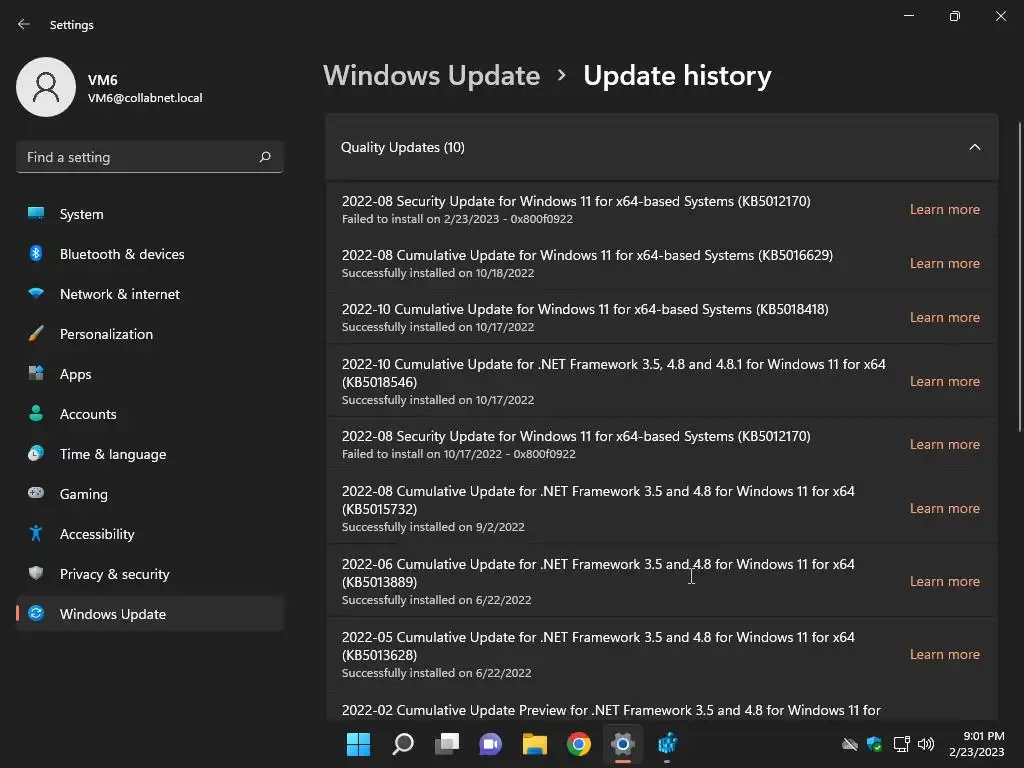Open File Explorer from the taskbar
The image size is (1024, 768).
tap(535, 744)
